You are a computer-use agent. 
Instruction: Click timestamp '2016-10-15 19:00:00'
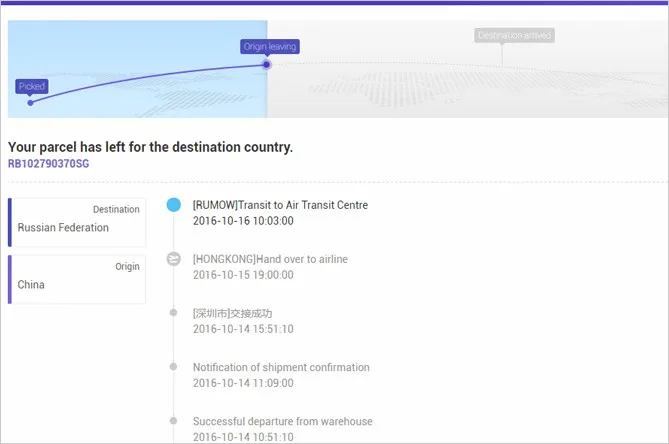[243, 275]
